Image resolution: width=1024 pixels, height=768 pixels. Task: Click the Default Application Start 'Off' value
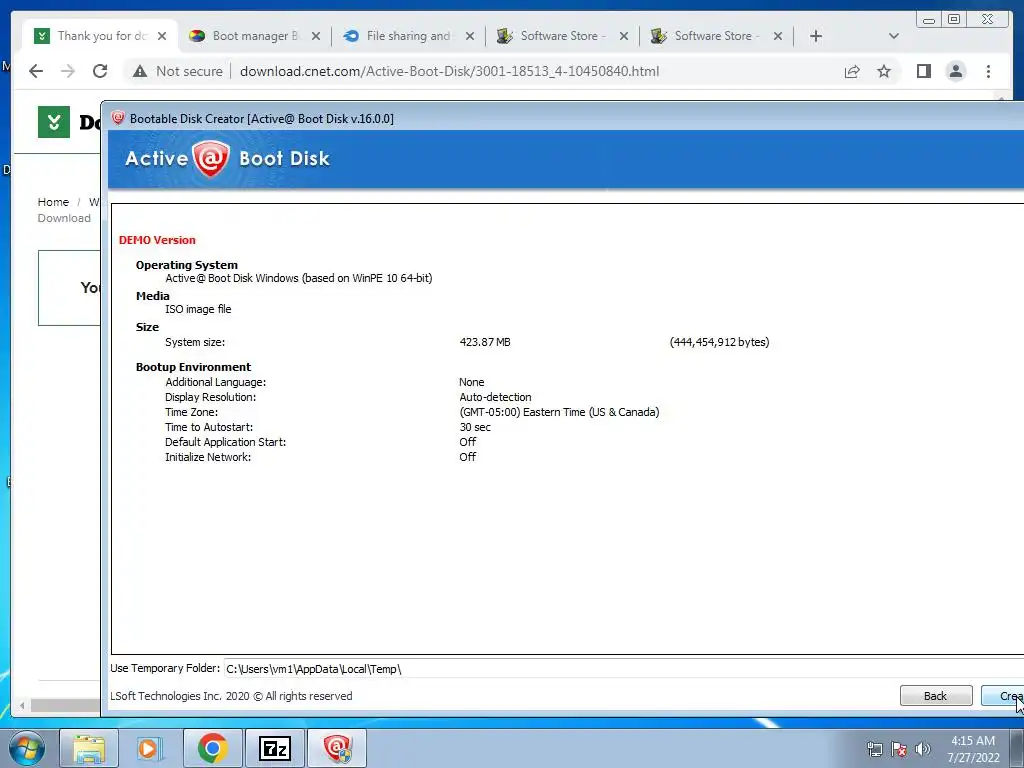(x=468, y=442)
